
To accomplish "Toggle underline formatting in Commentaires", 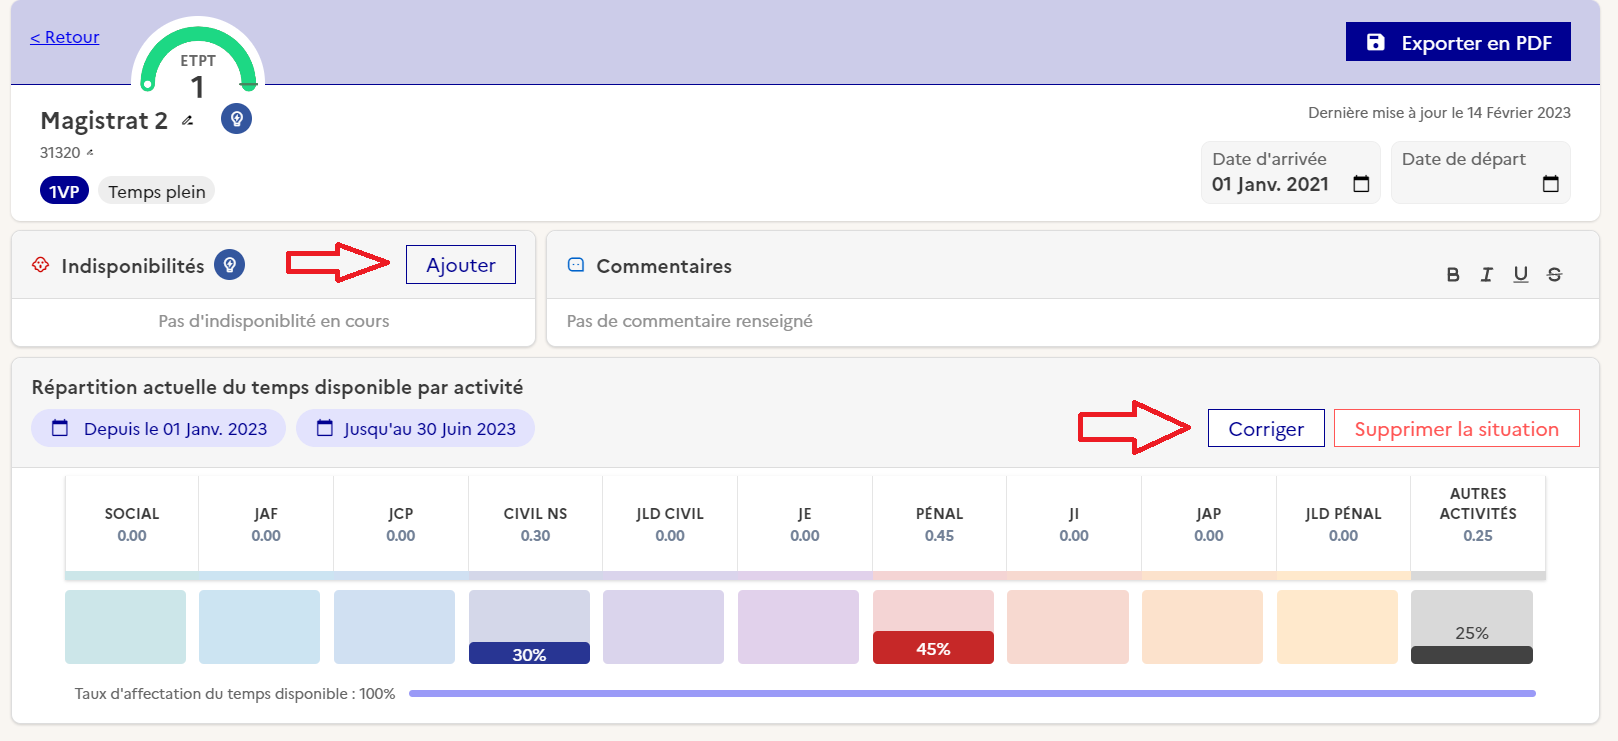I will point(1520,275).
